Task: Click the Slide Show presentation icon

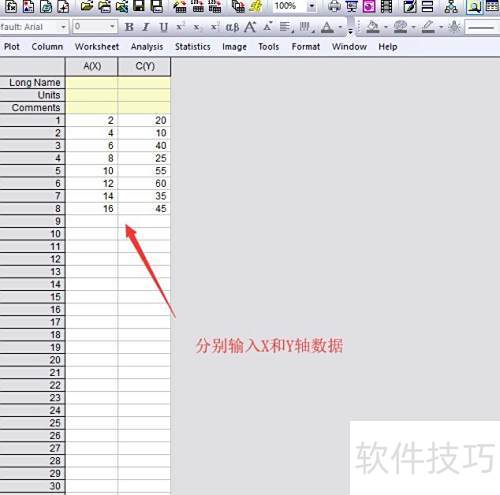Action: point(351,6)
